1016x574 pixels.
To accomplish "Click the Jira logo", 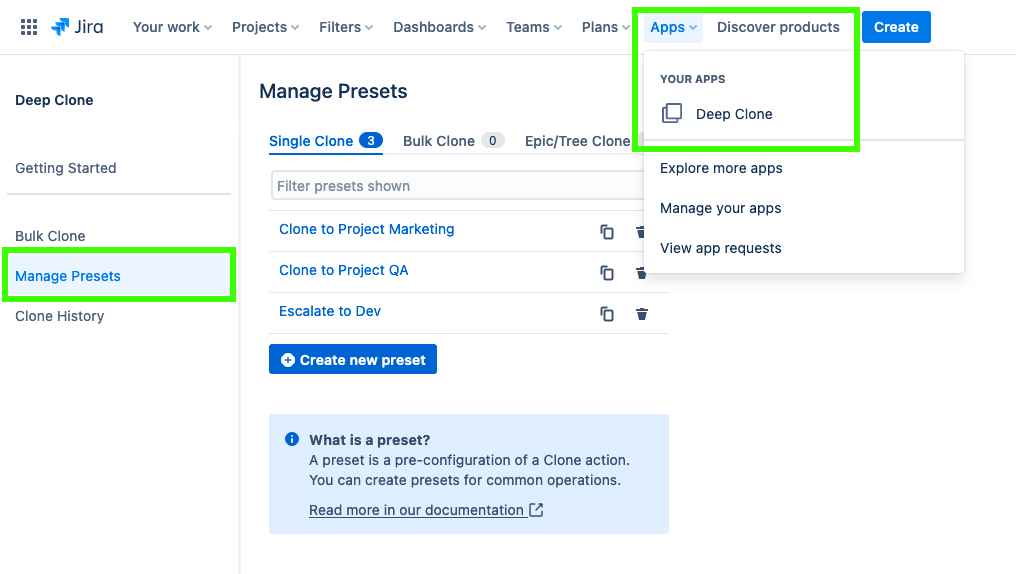I will (x=77, y=27).
